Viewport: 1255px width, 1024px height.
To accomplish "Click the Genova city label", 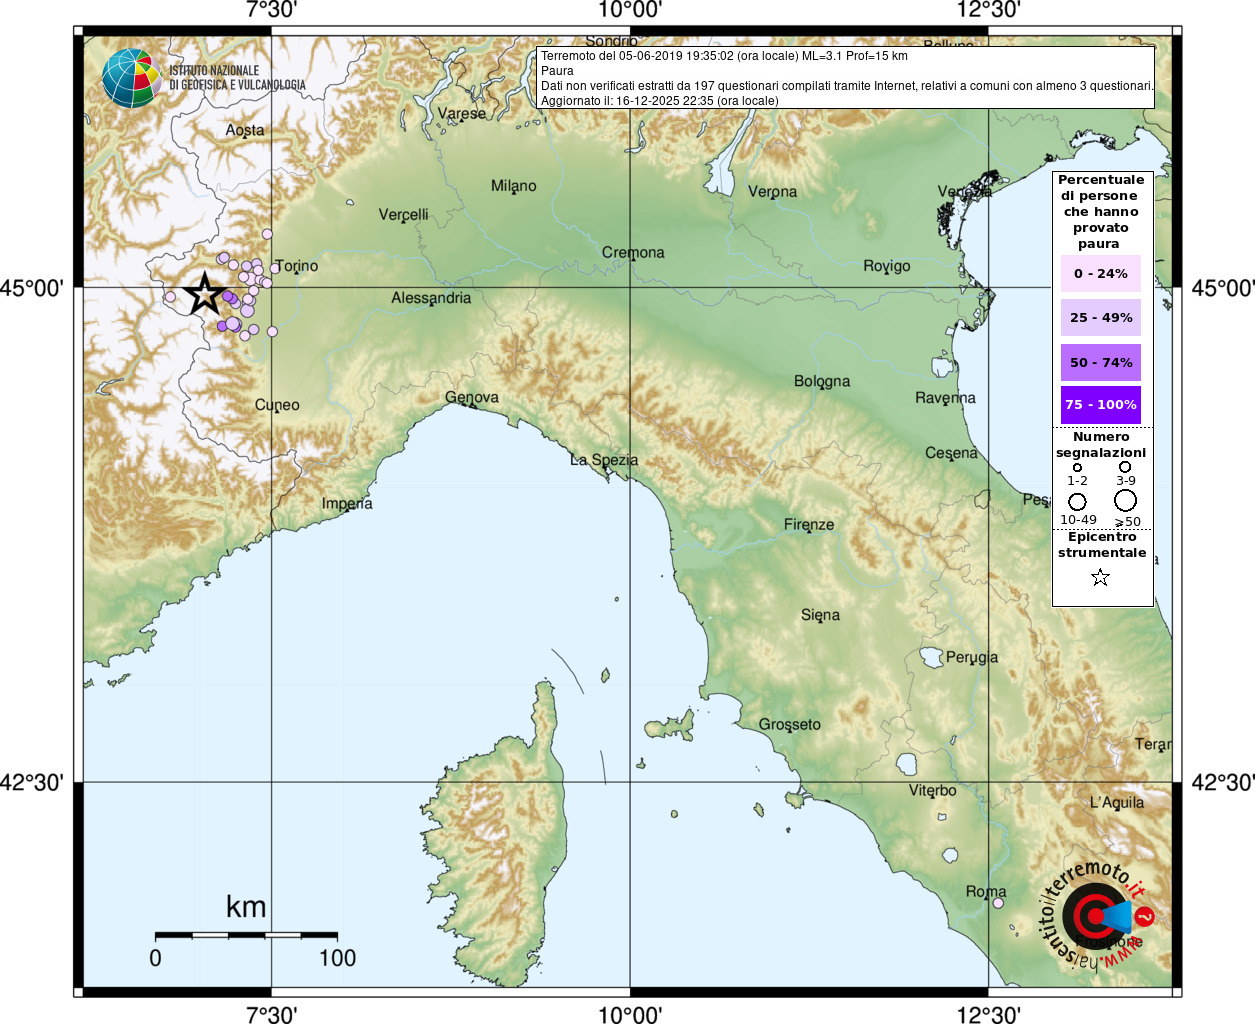I will pyautogui.click(x=471, y=397).
